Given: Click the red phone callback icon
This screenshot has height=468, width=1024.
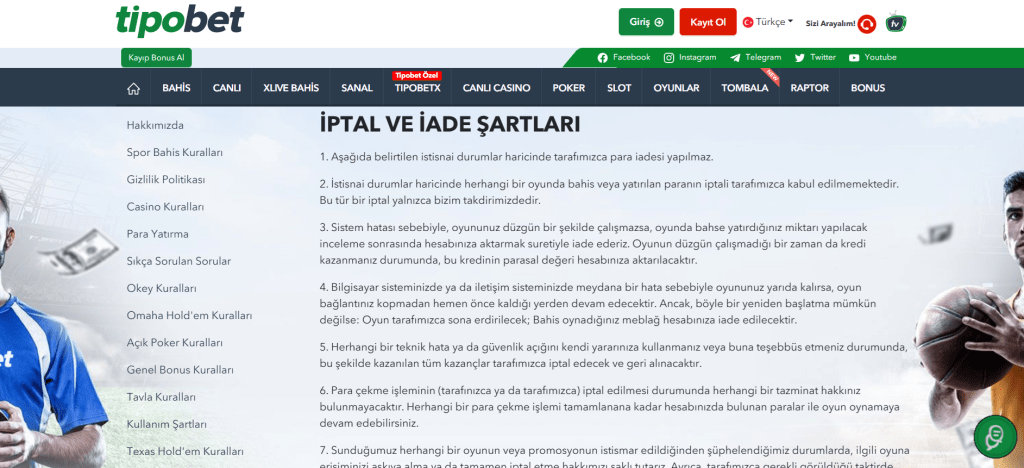Looking at the screenshot, I should tap(867, 23).
